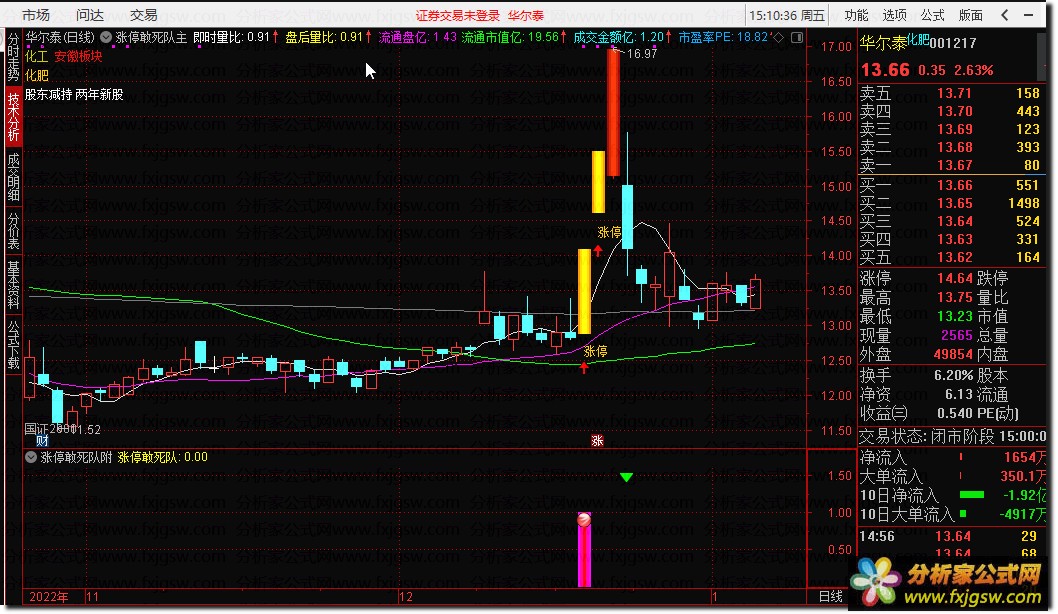1058x614 pixels.
Task: Expand main chart indicator dropdown next to 华尔泰(日线)
Action: pos(106,37)
